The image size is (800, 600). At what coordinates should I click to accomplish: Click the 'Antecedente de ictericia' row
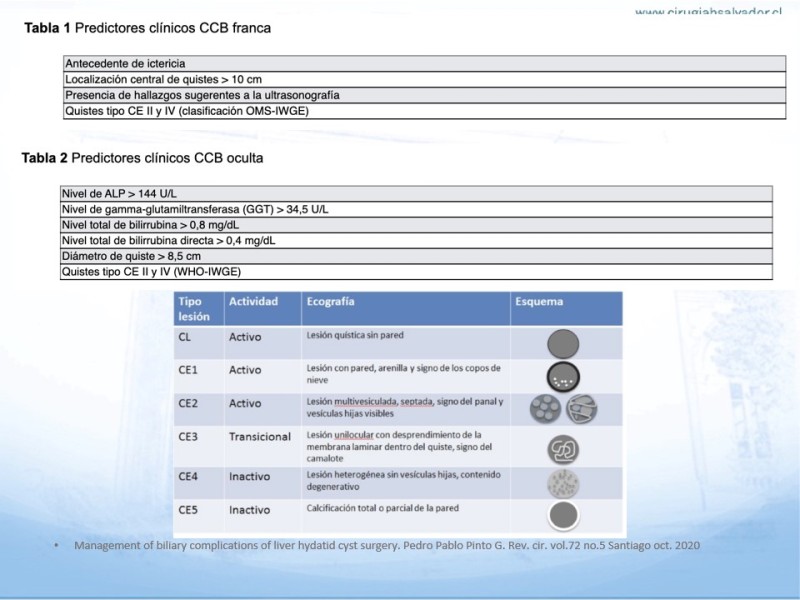tap(125, 64)
